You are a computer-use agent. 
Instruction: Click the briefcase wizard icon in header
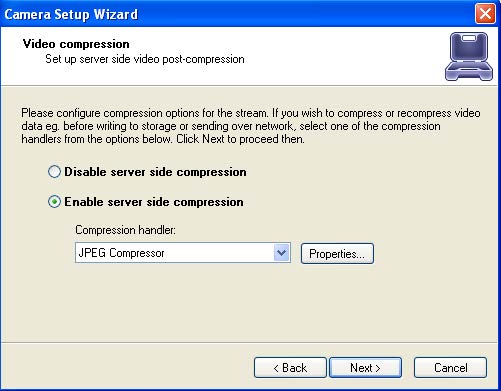tap(469, 56)
